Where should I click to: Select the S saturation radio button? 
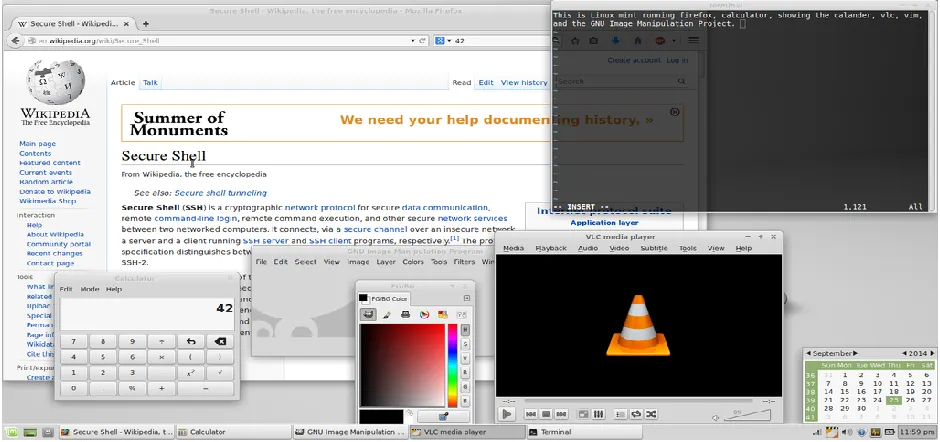tap(465, 344)
